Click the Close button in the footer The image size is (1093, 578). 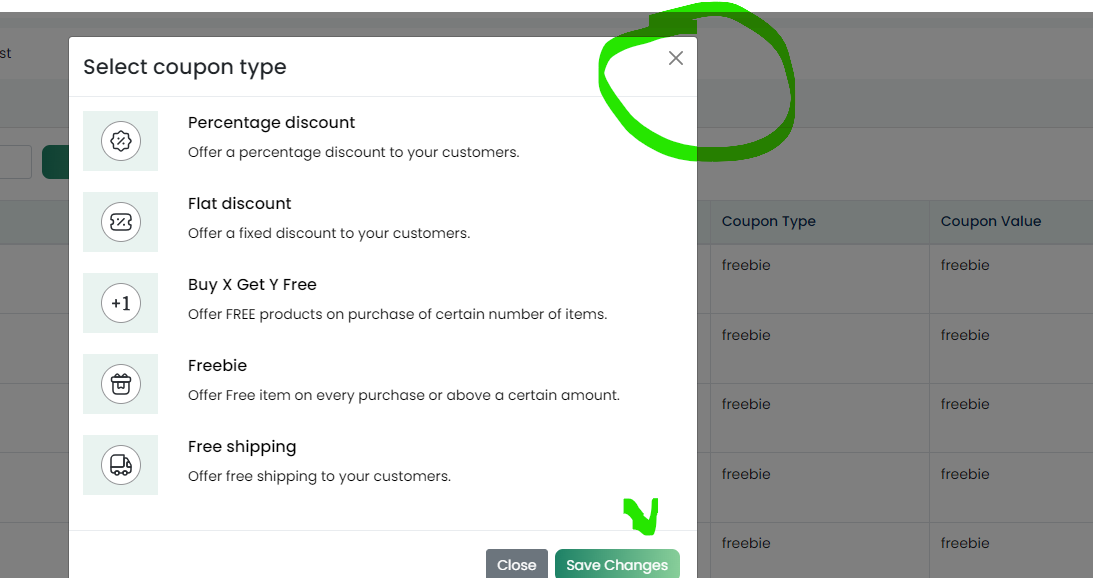(517, 564)
